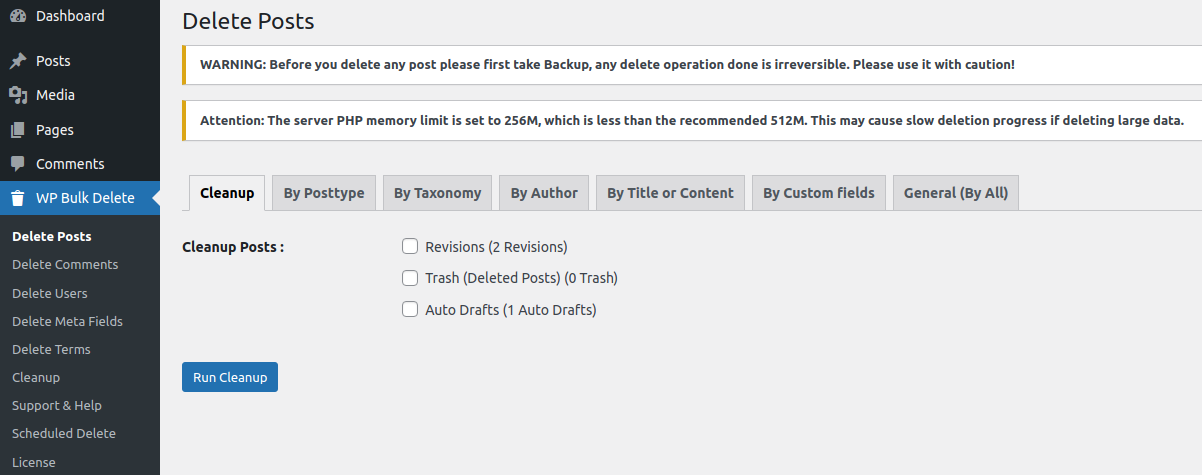Go to By Title or Content tab
The height and width of the screenshot is (475, 1202).
670,193
